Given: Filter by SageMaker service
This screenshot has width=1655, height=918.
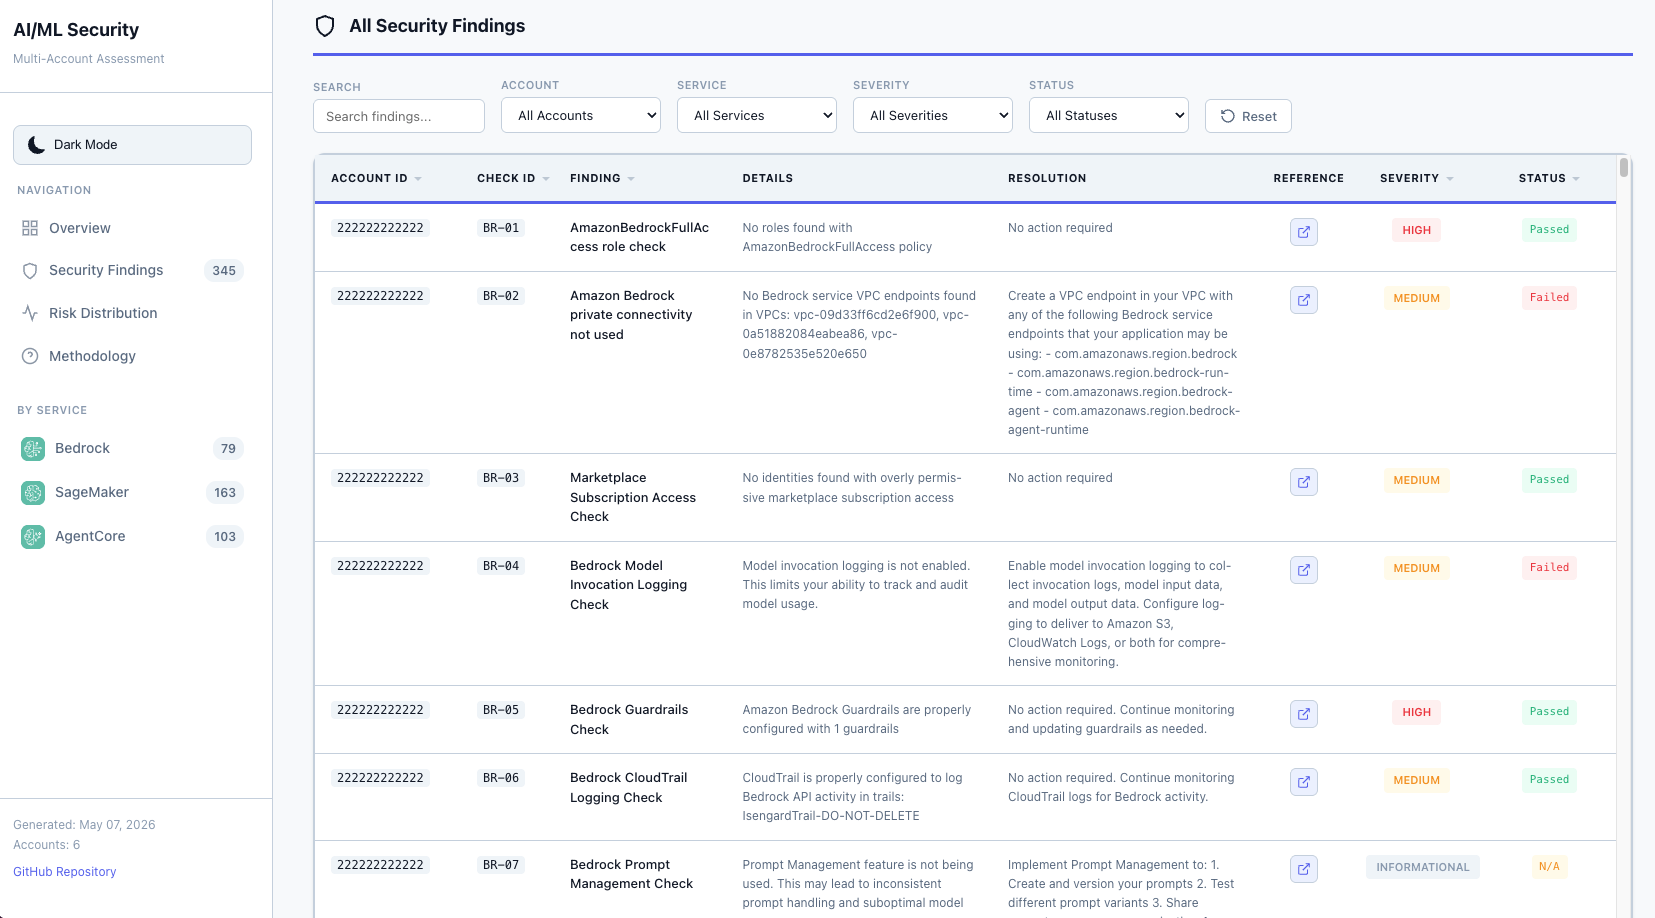Looking at the screenshot, I should (132, 493).
